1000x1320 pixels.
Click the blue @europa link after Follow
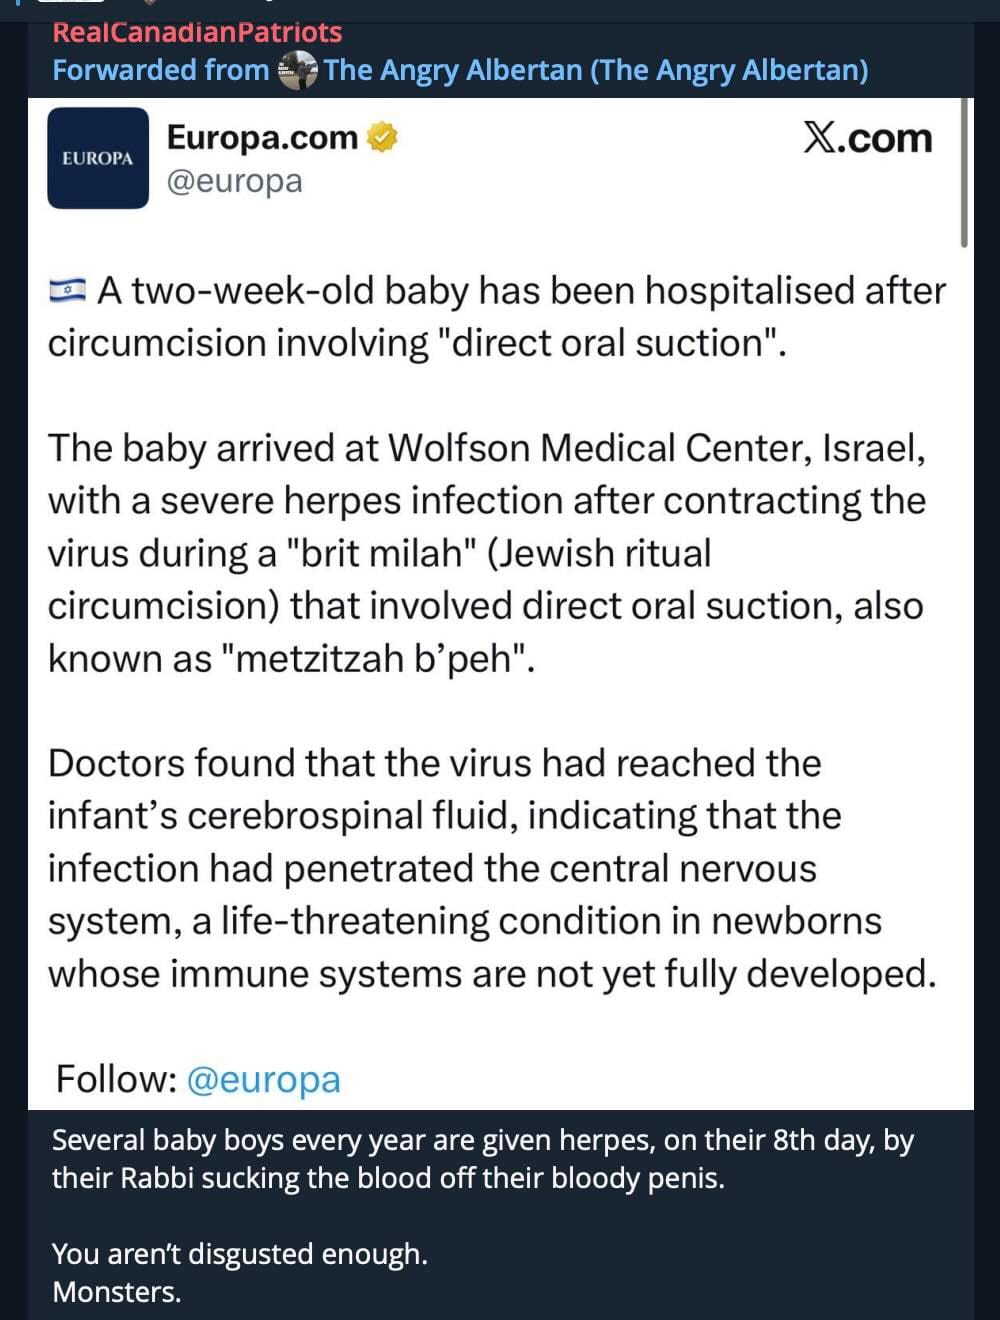pos(264,1080)
